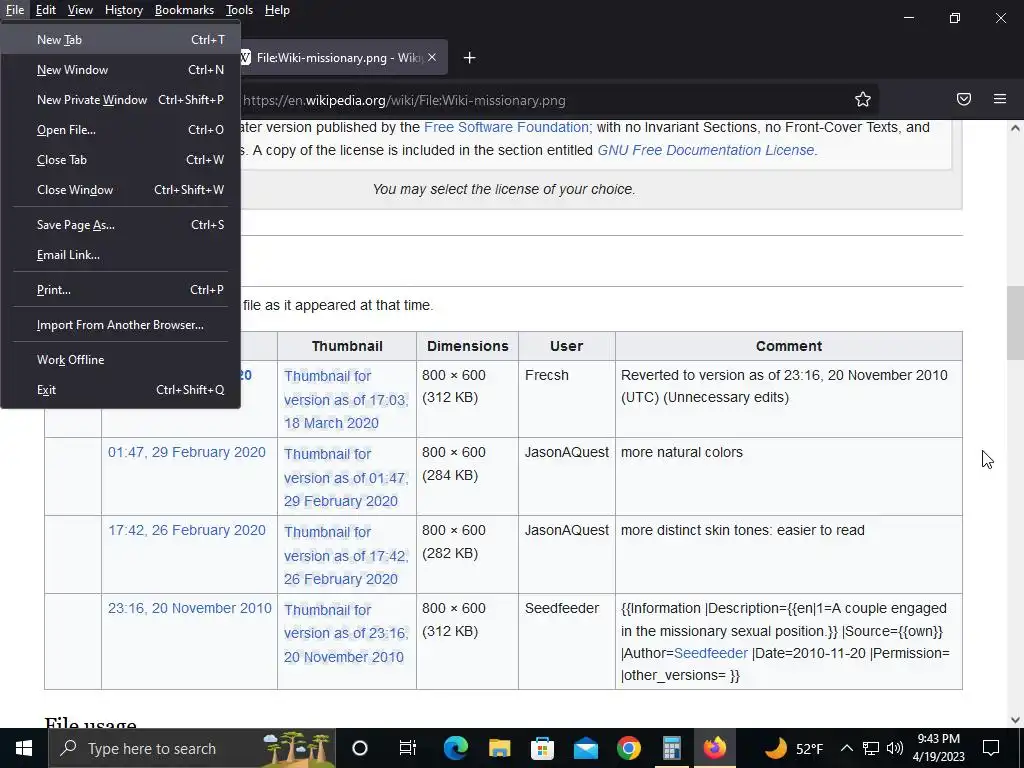Open thumbnail for 01:47, 29 February 2020 version
1024x768 pixels.
(x=346, y=477)
